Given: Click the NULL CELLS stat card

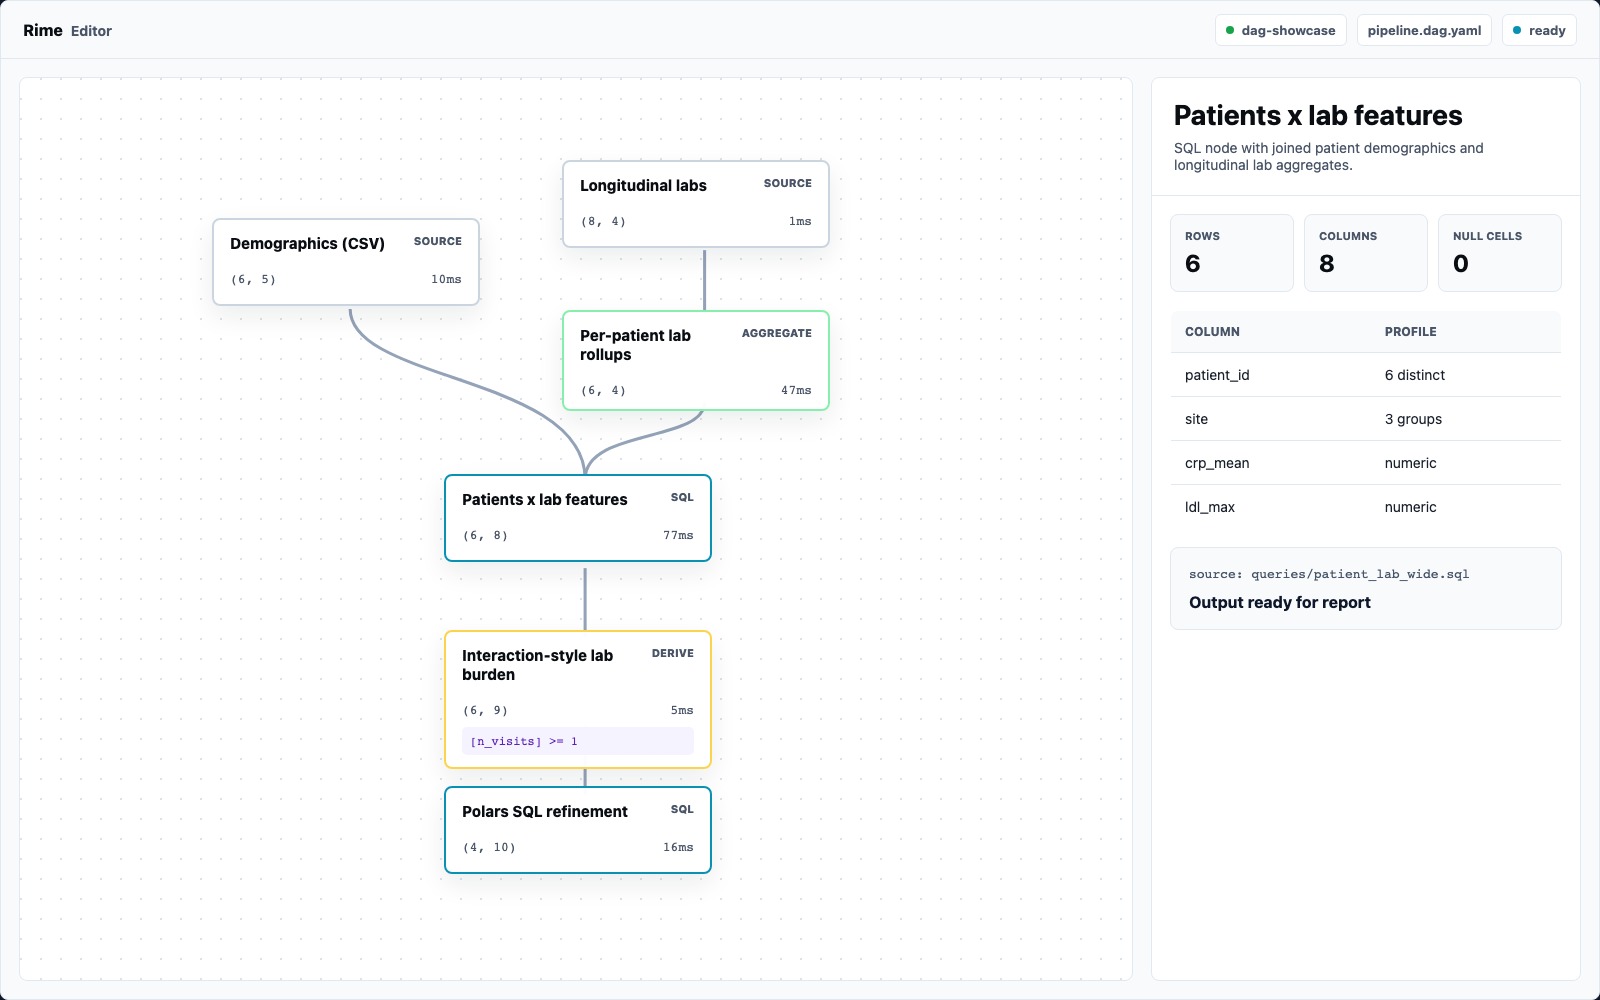Looking at the screenshot, I should pyautogui.click(x=1500, y=253).
